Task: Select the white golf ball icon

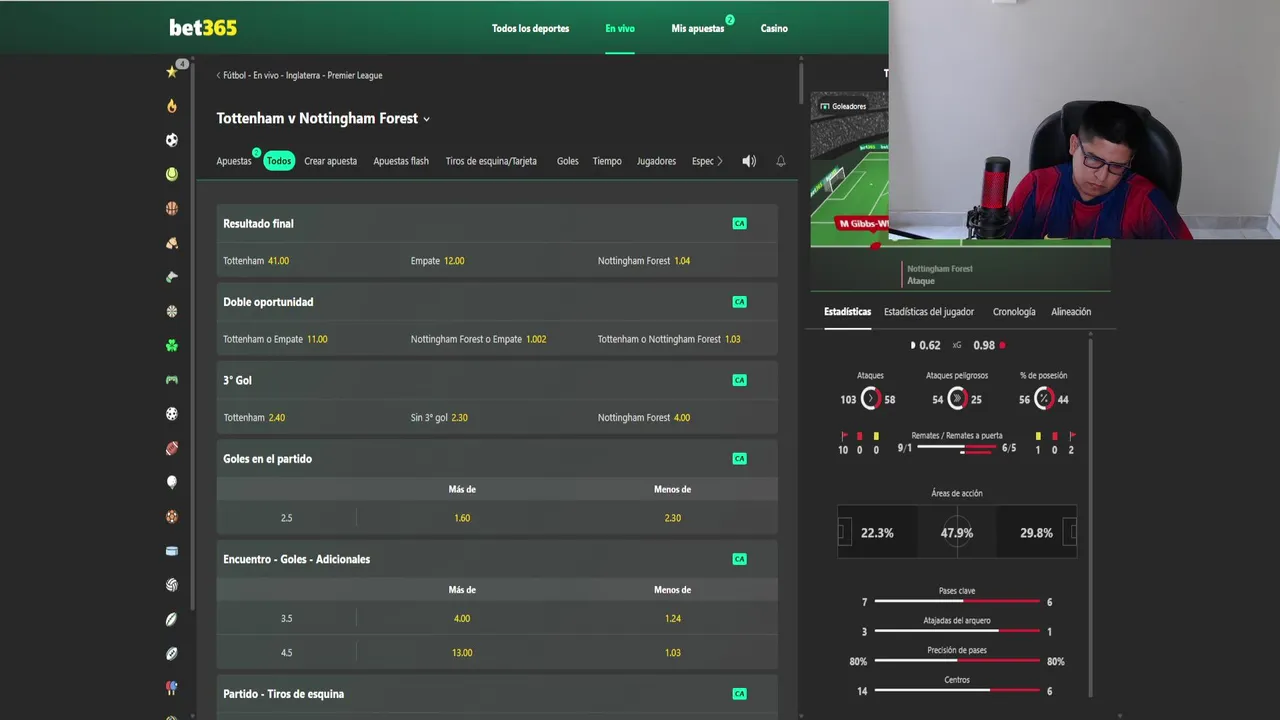Action: [172, 483]
